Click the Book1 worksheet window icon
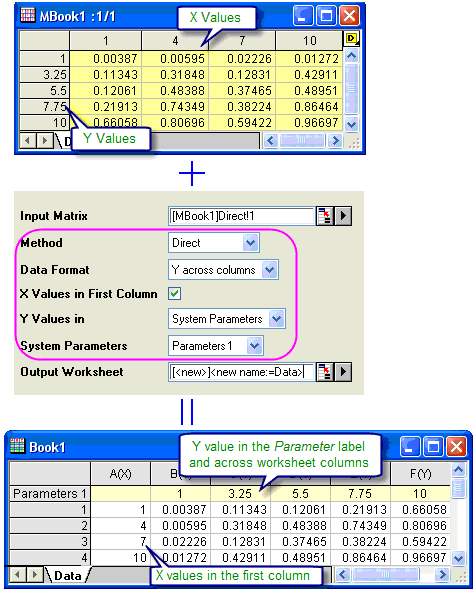This screenshot has width=475, height=590. (x=17, y=446)
